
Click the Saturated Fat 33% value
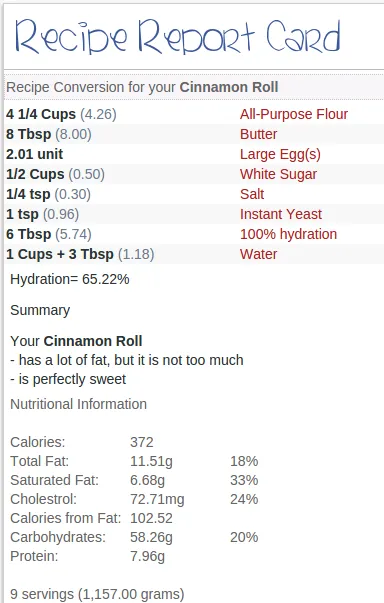244,480
